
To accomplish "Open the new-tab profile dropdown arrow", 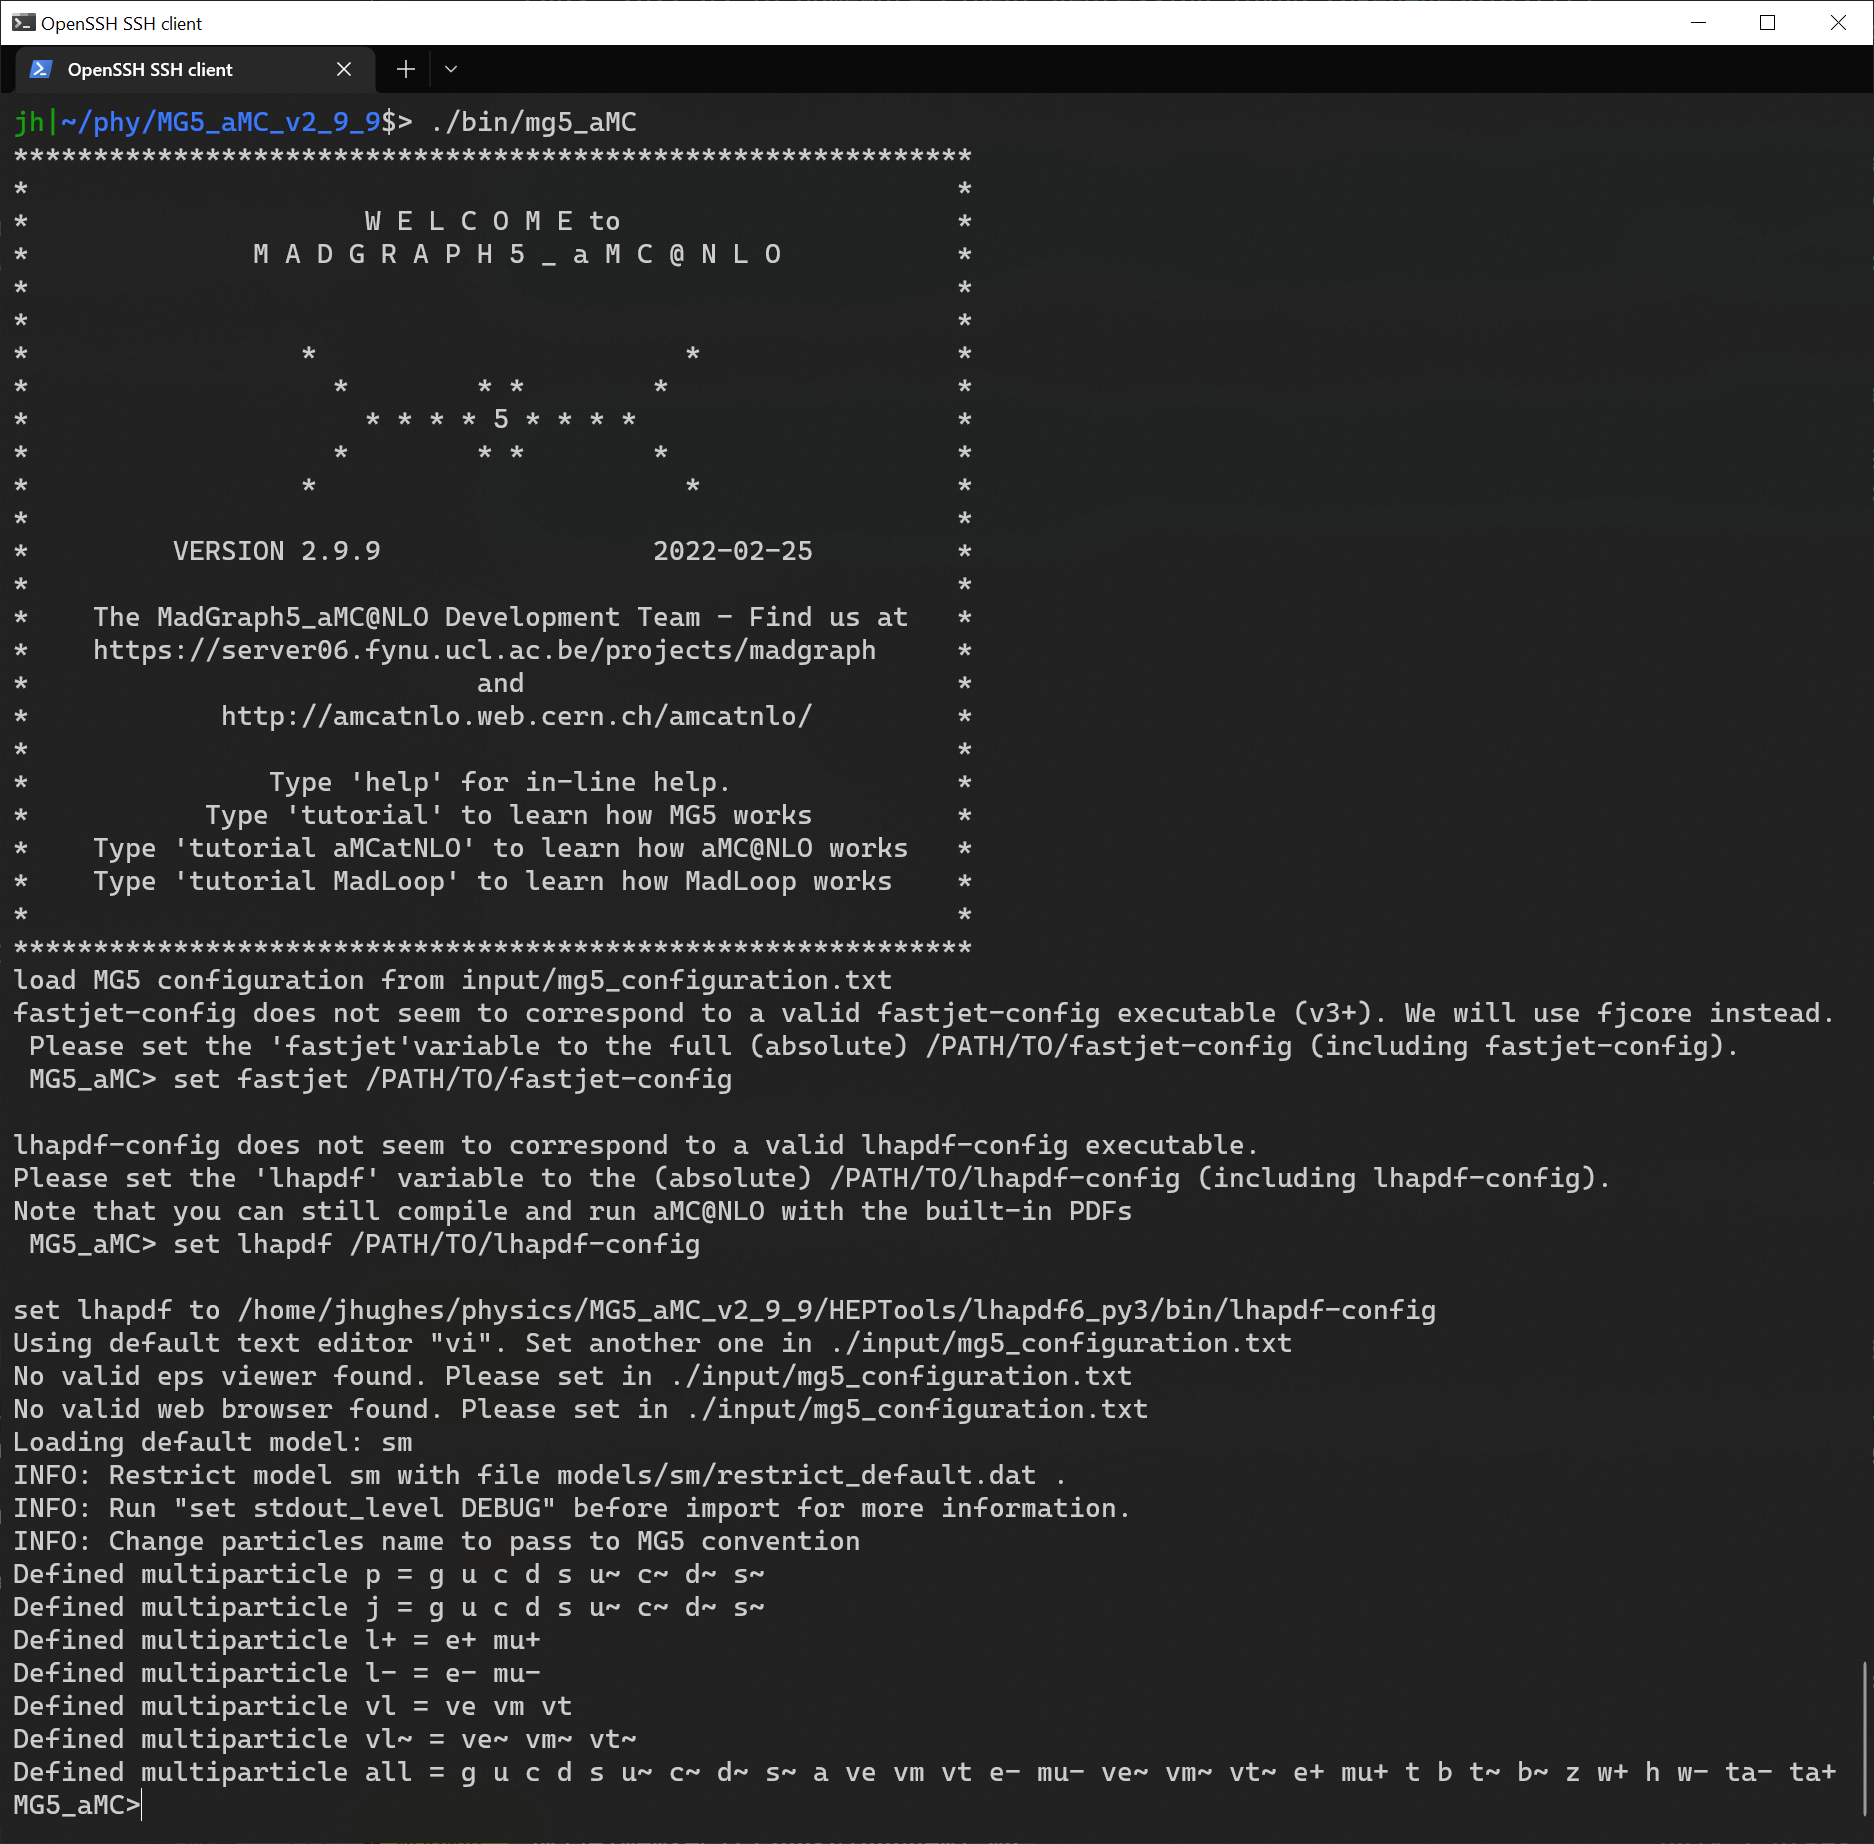I will point(451,69).
